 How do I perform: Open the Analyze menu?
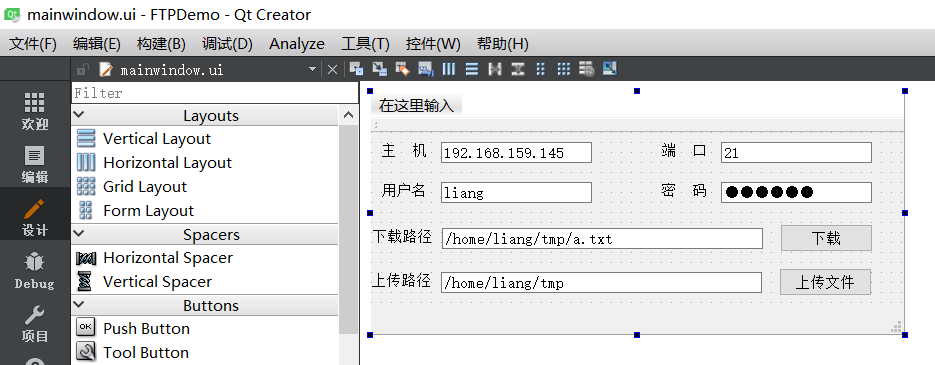(x=296, y=44)
